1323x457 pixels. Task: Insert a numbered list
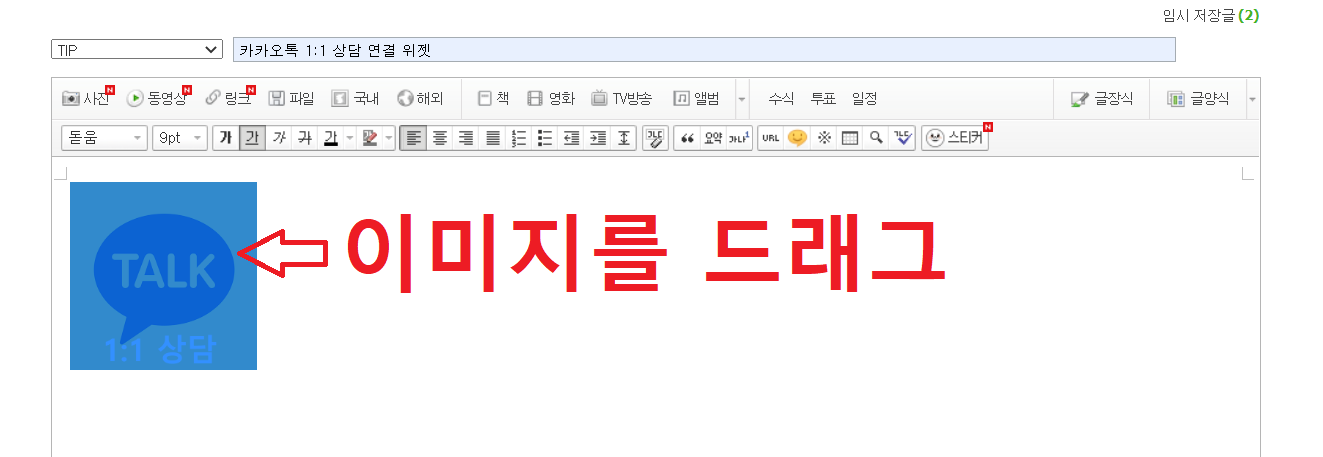(x=519, y=138)
